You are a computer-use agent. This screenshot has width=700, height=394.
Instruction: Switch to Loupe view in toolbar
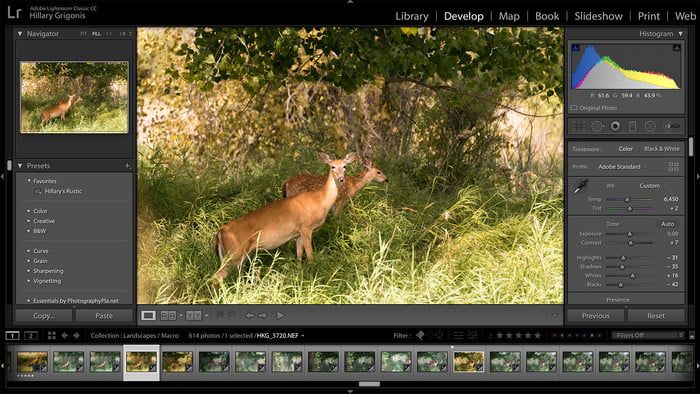pyautogui.click(x=148, y=315)
